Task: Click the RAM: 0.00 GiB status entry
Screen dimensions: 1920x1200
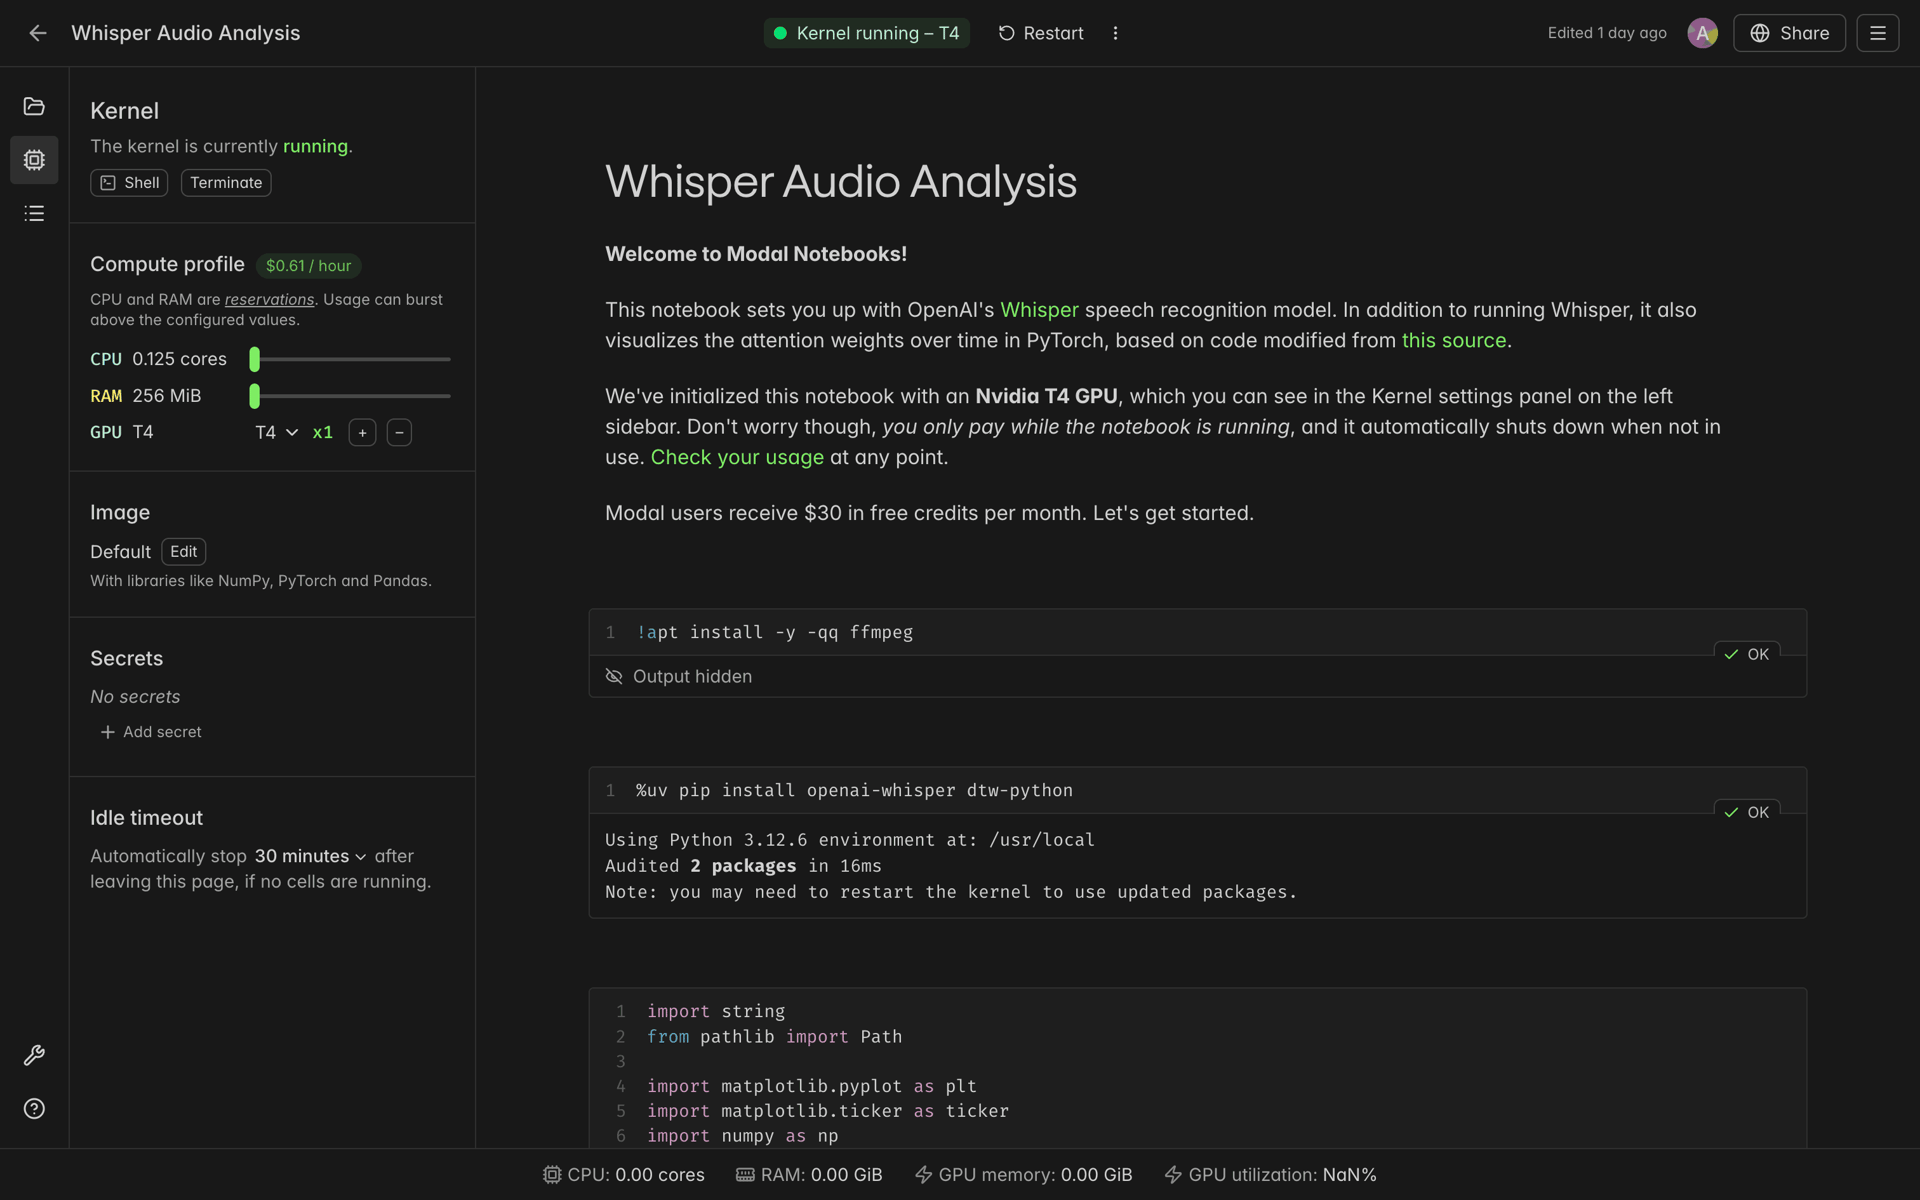Action: [809, 1174]
